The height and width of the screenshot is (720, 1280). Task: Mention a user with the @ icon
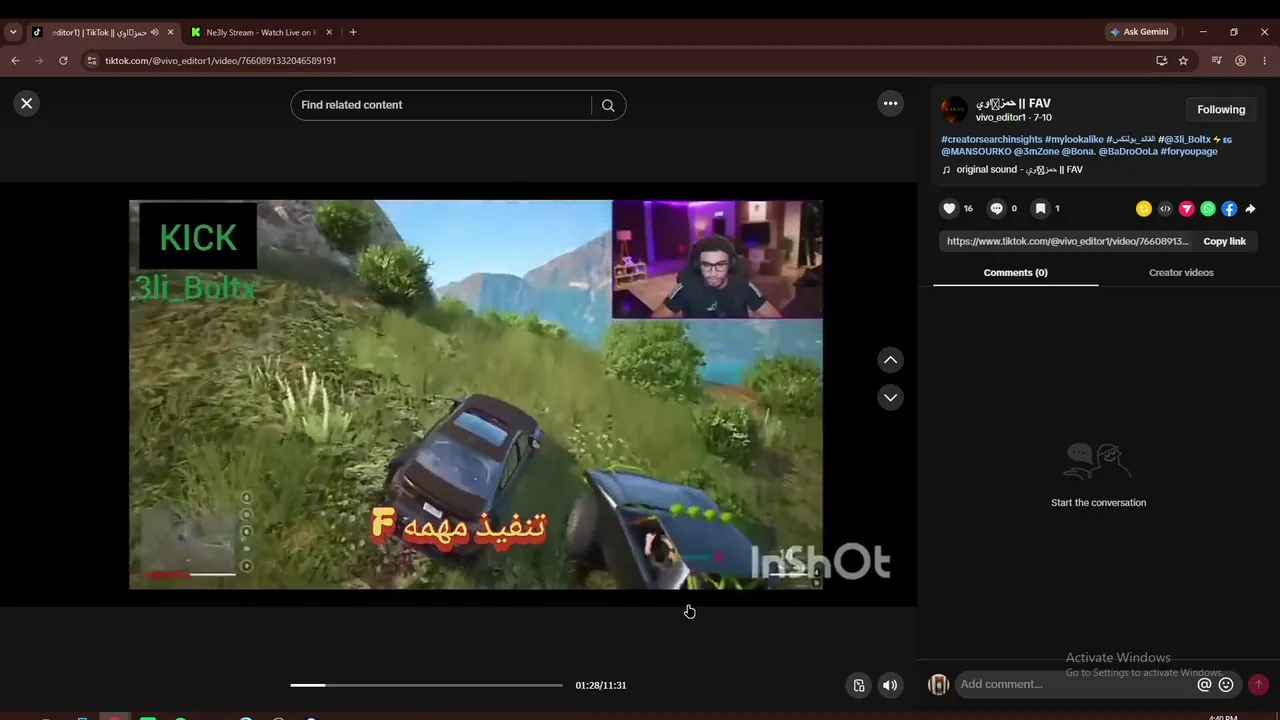tap(1205, 685)
